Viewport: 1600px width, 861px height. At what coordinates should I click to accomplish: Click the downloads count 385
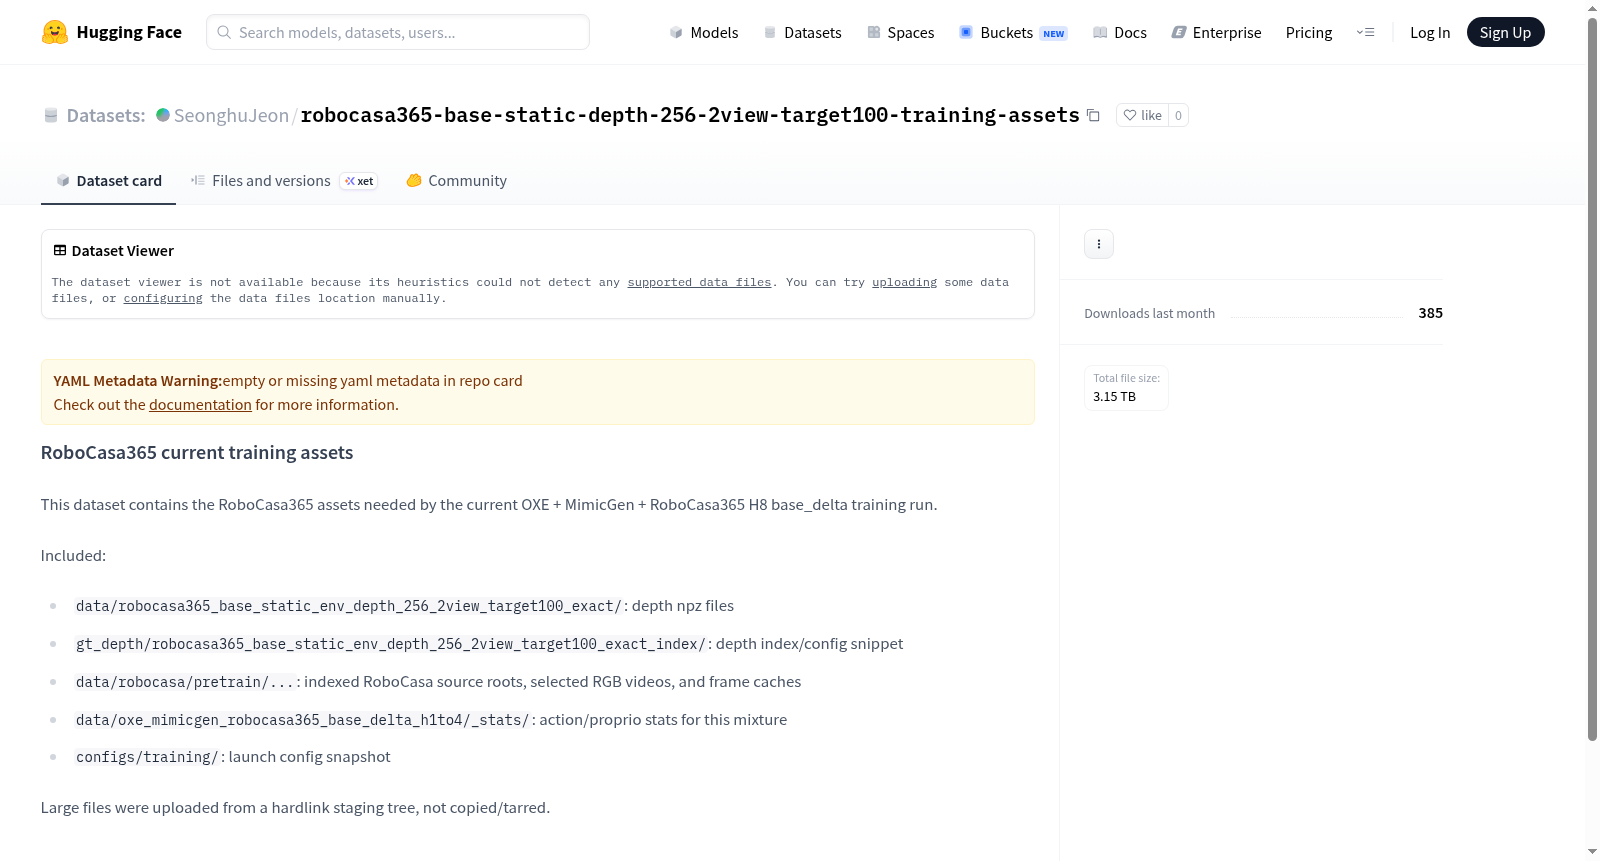(1430, 313)
